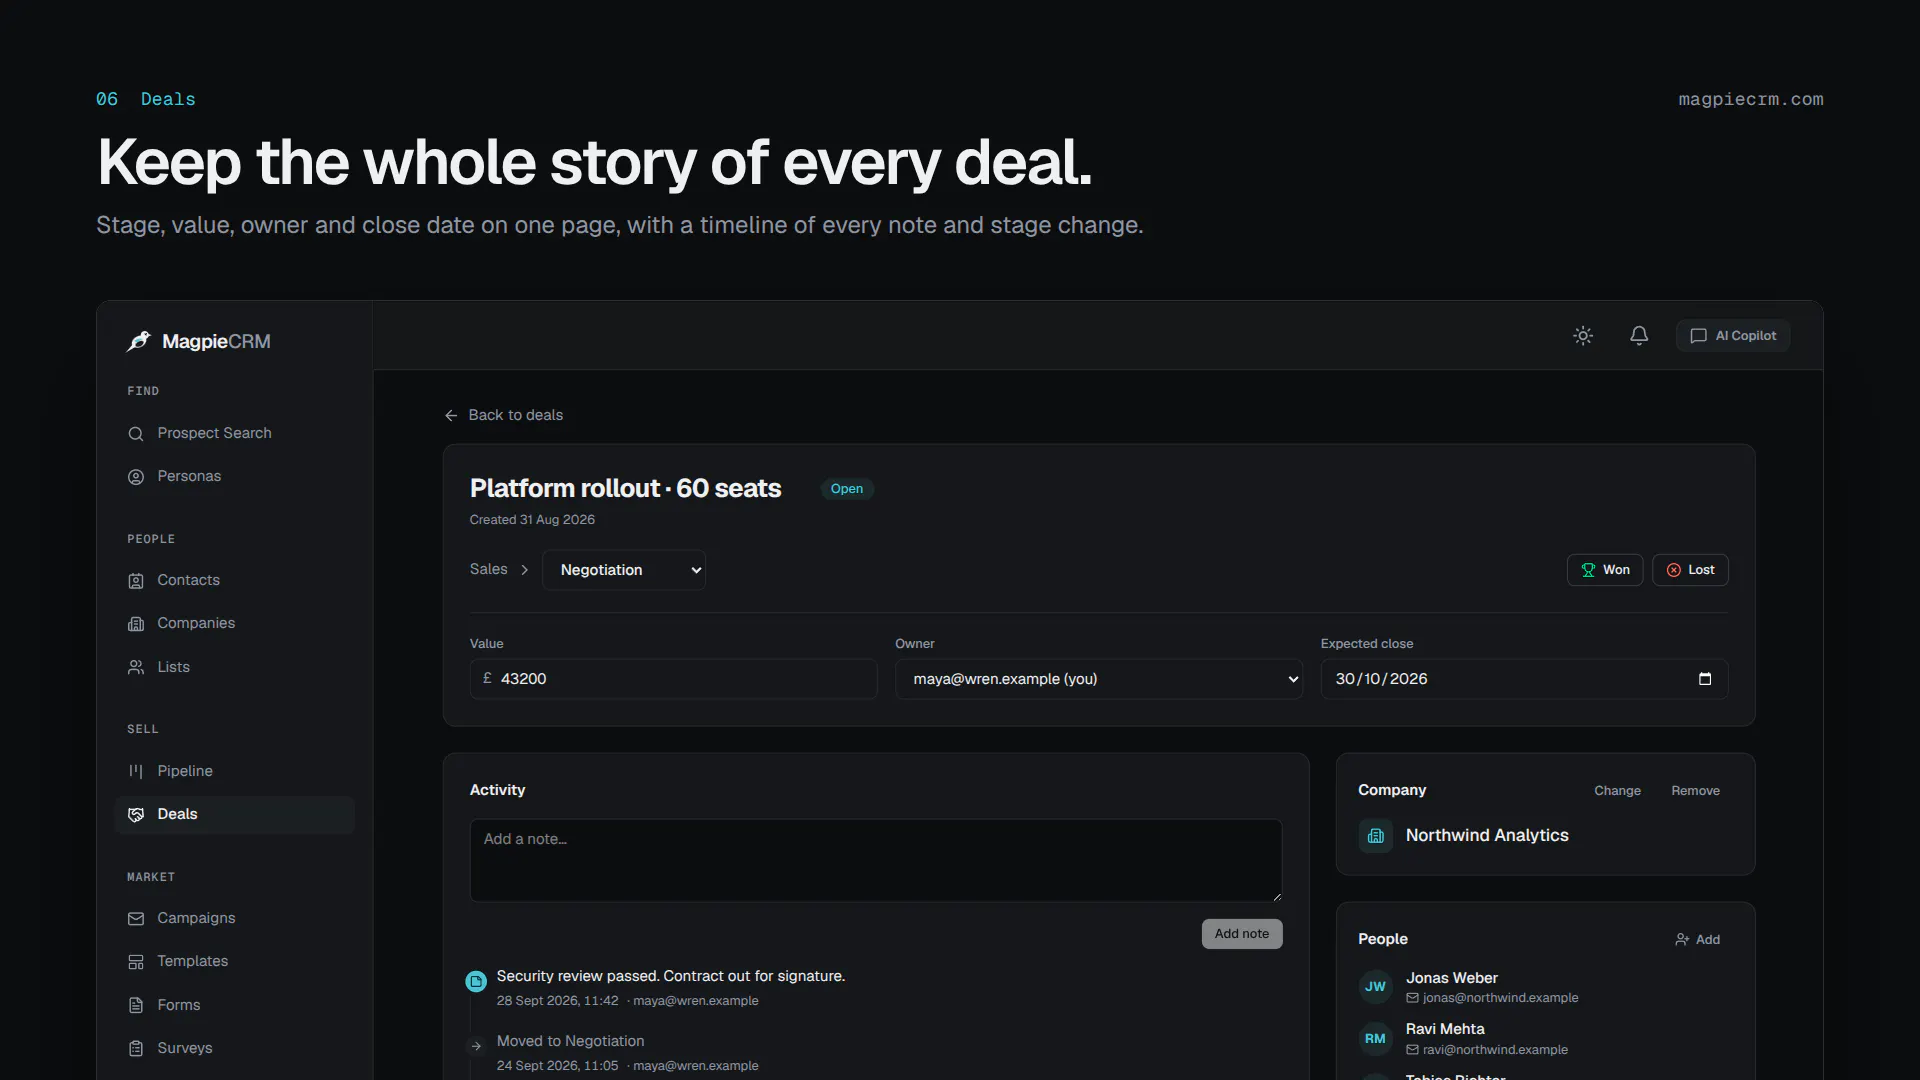The height and width of the screenshot is (1080, 1920).
Task: Open Prospect Search in sidebar
Action: [x=234, y=433]
